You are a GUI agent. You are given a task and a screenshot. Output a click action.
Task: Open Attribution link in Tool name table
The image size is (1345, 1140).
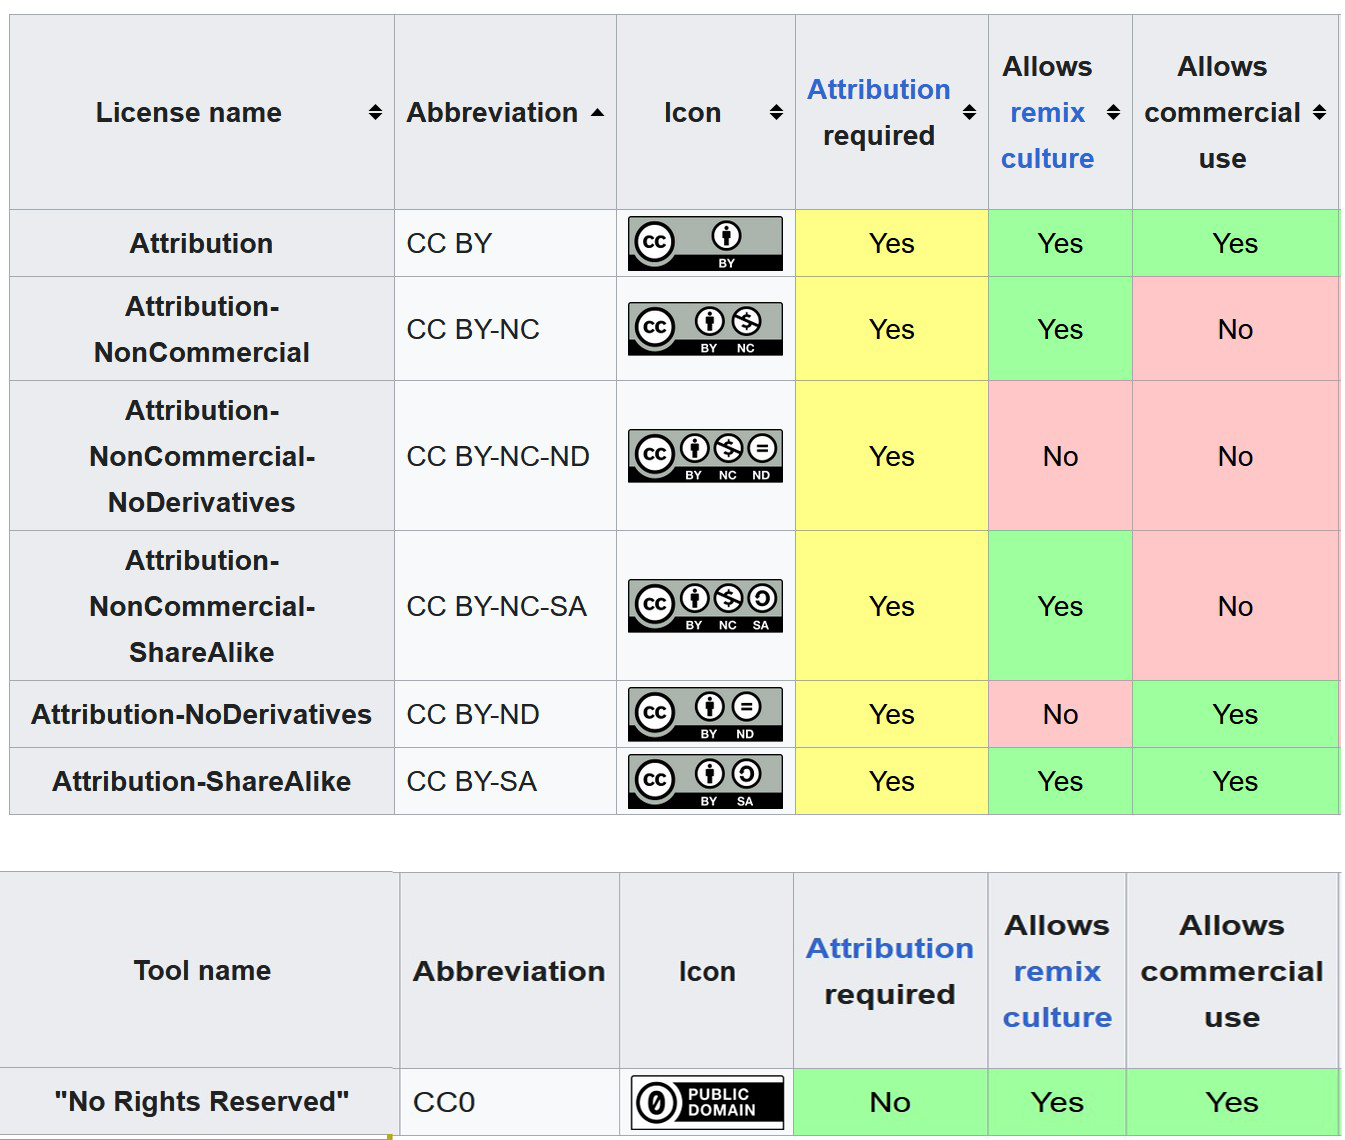[889, 948]
